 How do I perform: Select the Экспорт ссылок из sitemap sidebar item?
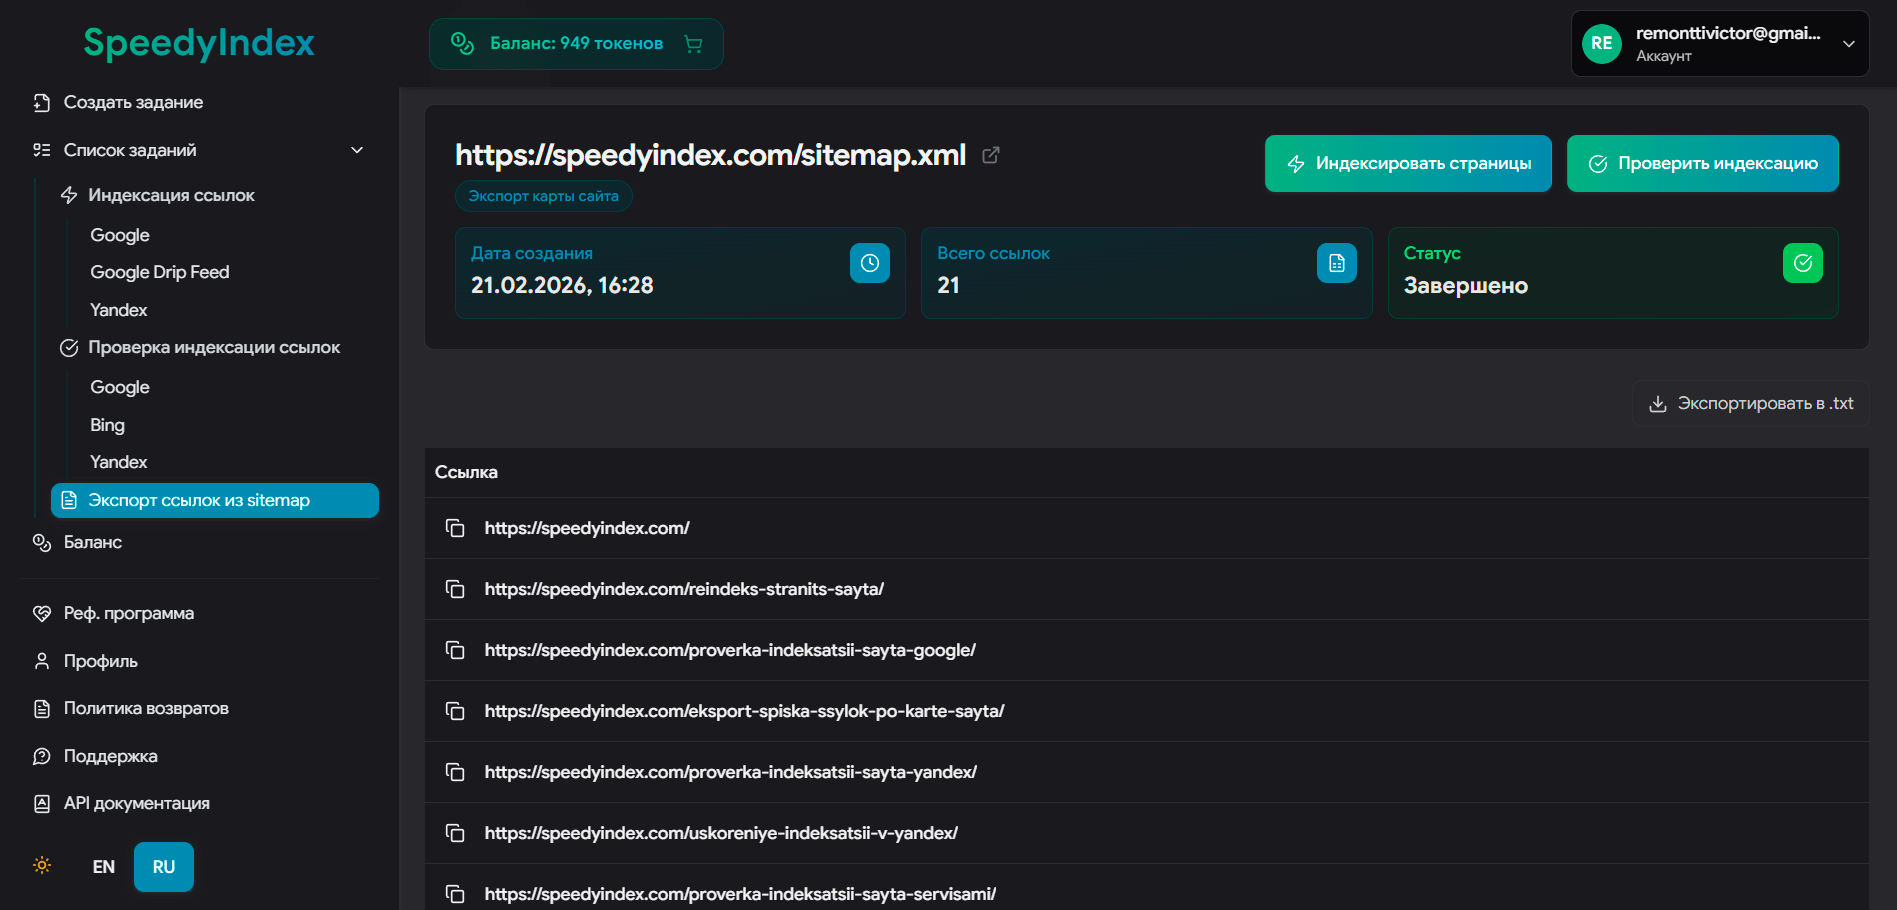214,500
